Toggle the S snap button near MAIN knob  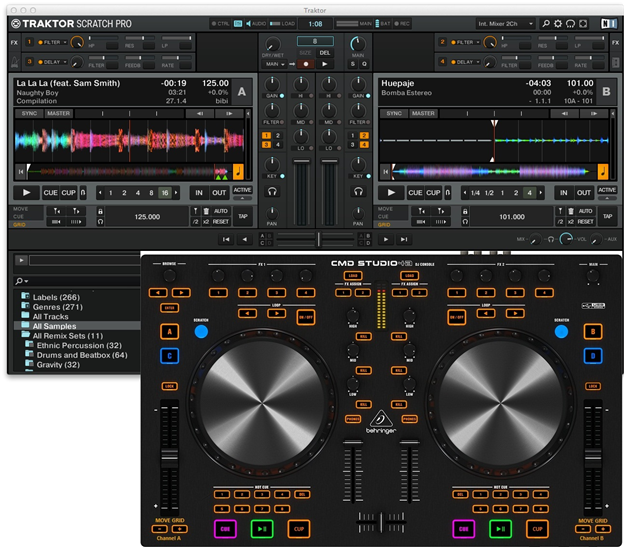353,64
